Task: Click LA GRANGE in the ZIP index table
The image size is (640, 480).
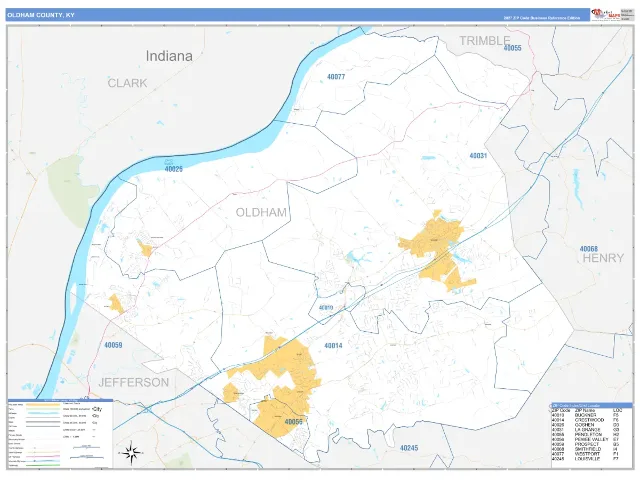Action: (587, 430)
